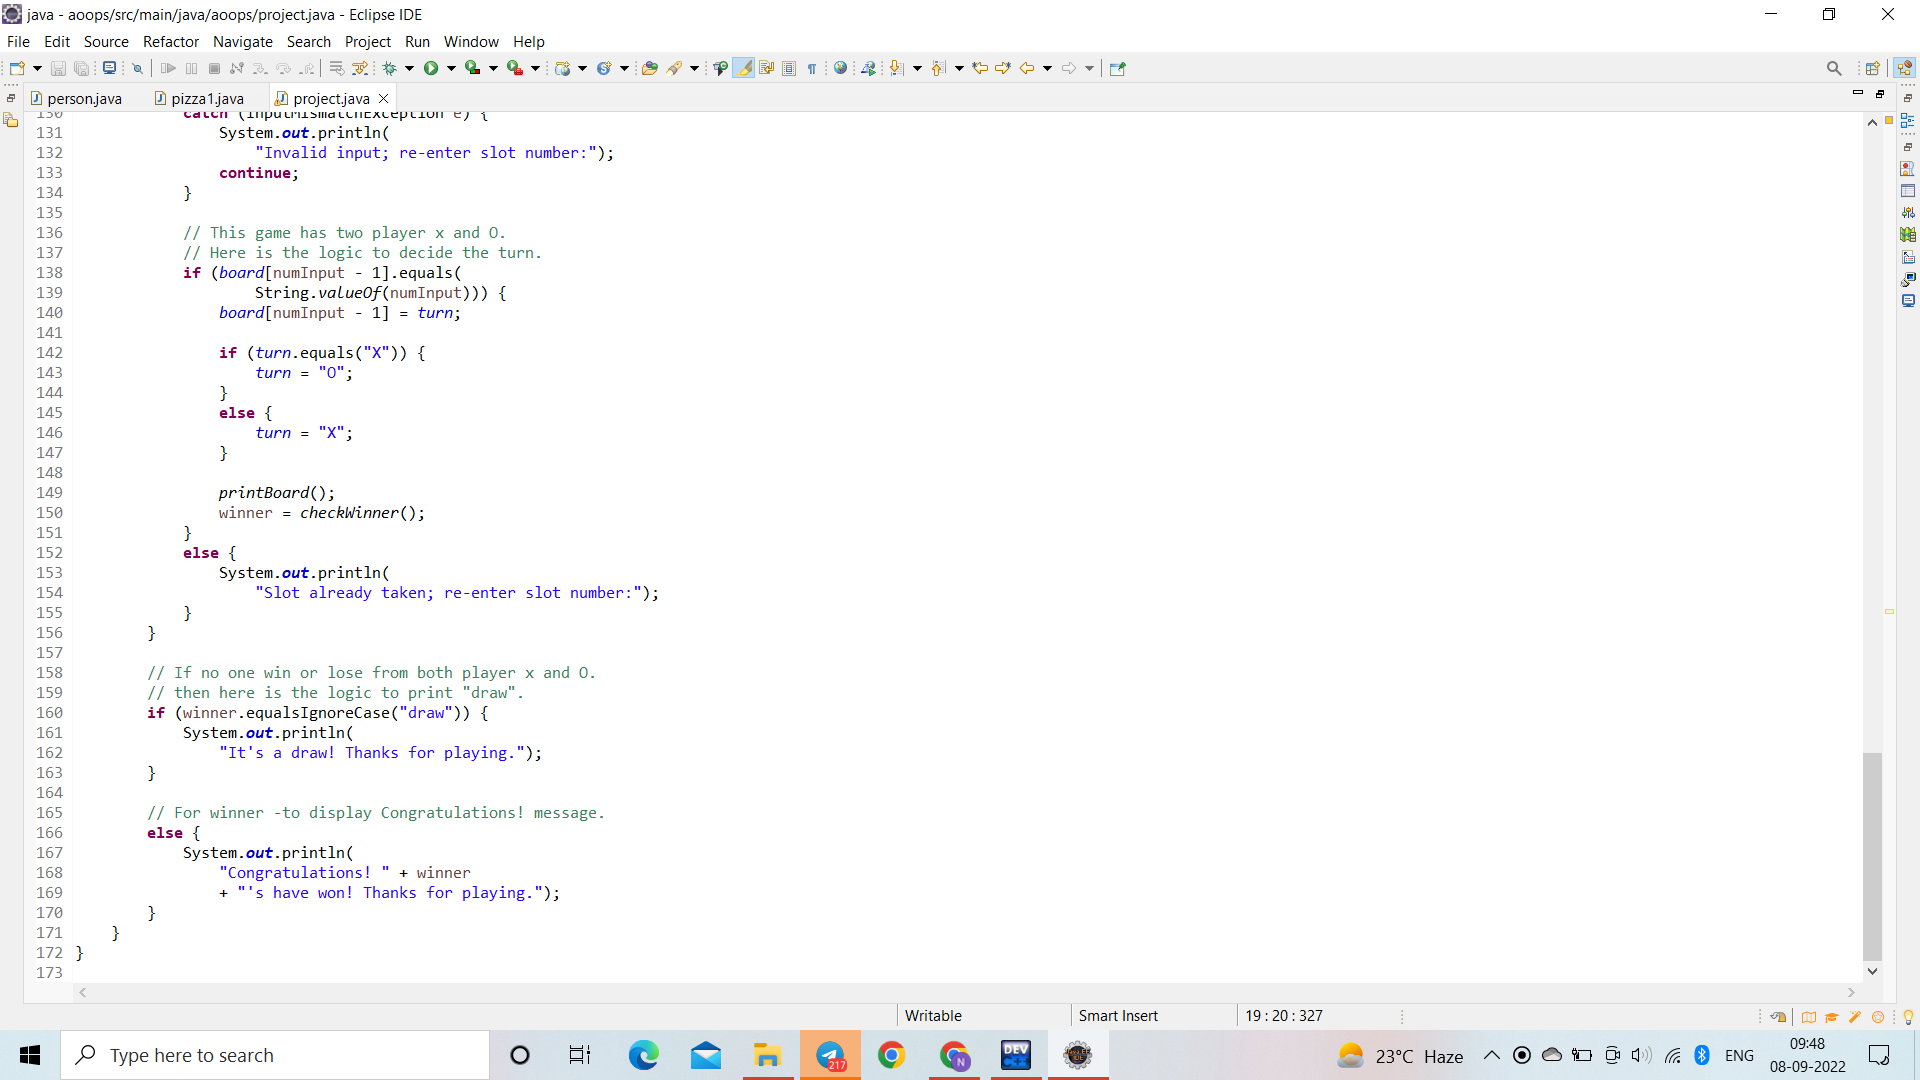This screenshot has height=1080, width=1920.
Task: Open the Refactor menu
Action: point(170,41)
